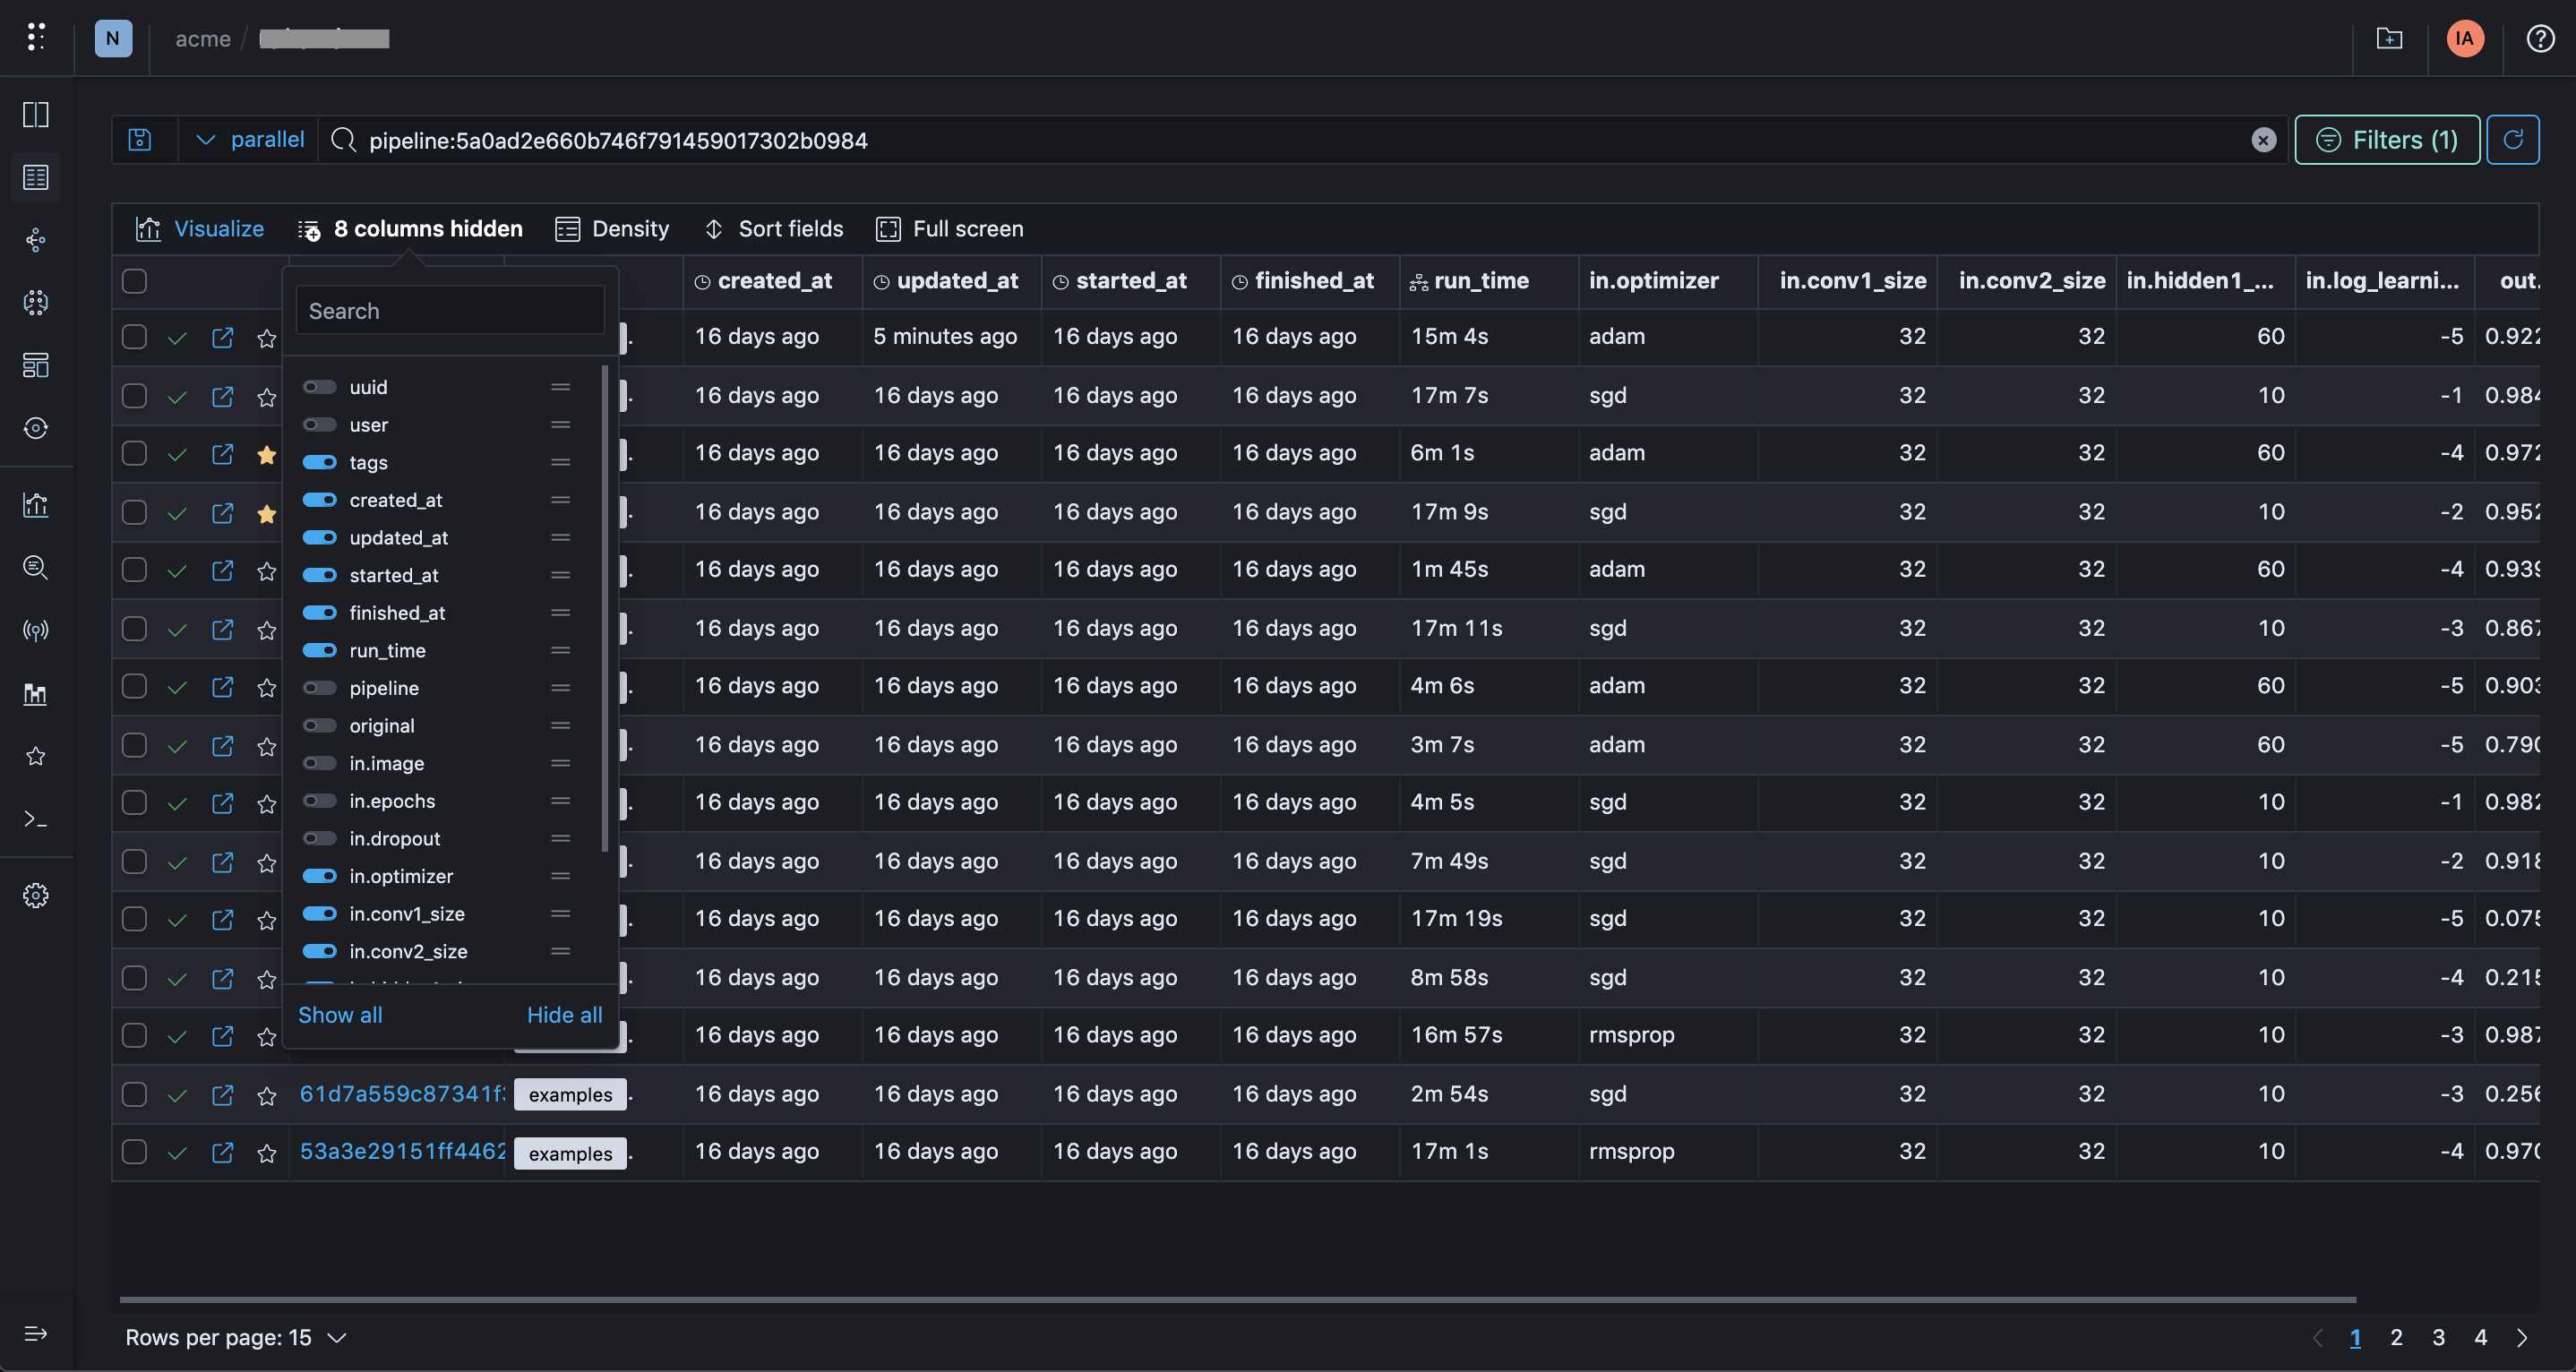This screenshot has width=2576, height=1372.
Task: Click the column Search input field
Action: [450, 311]
